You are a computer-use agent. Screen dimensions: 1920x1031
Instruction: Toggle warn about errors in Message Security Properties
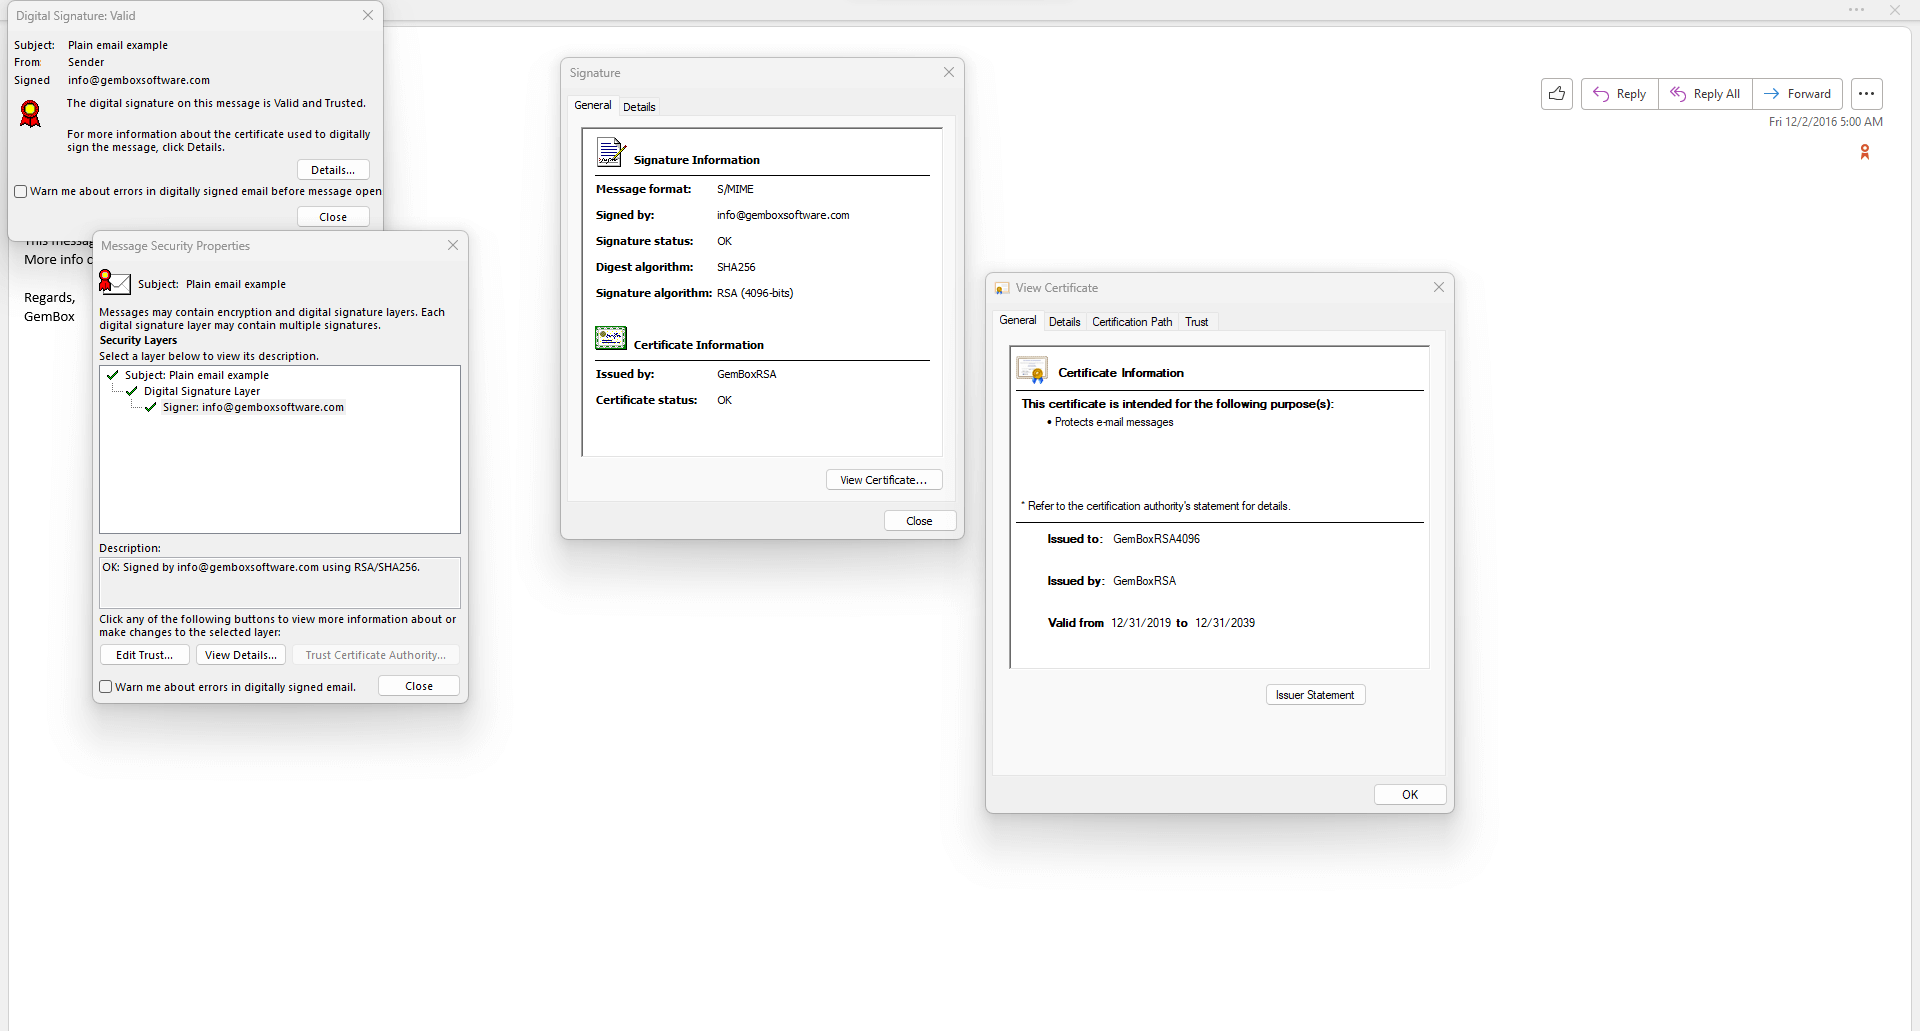[x=106, y=687]
